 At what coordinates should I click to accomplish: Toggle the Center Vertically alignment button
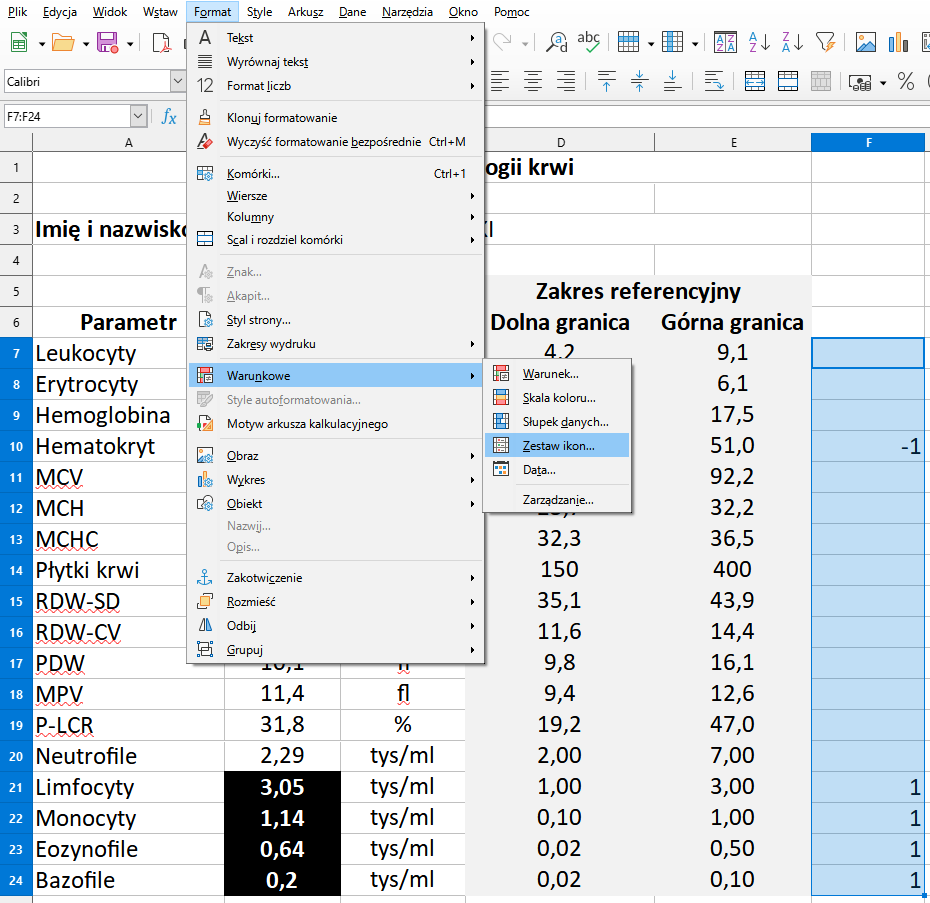click(x=639, y=81)
